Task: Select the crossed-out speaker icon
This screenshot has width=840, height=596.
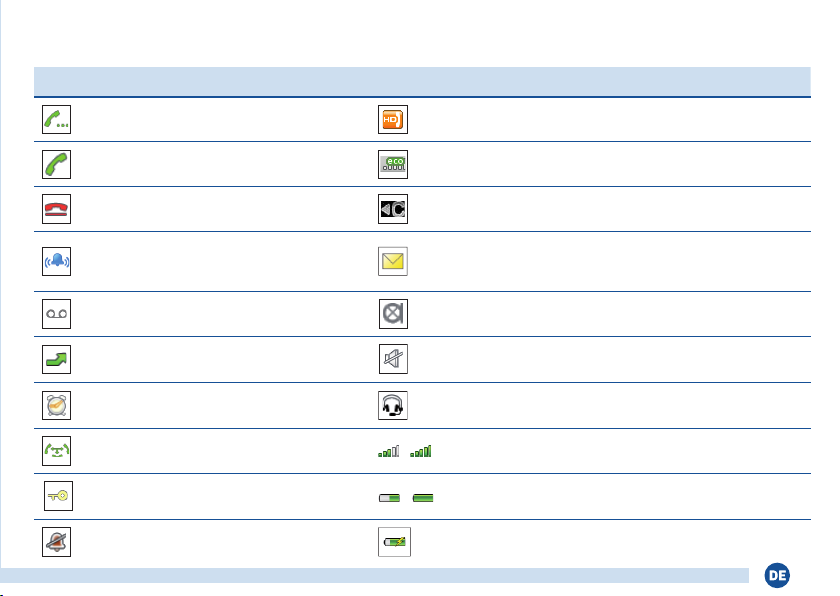Action: pos(393,359)
